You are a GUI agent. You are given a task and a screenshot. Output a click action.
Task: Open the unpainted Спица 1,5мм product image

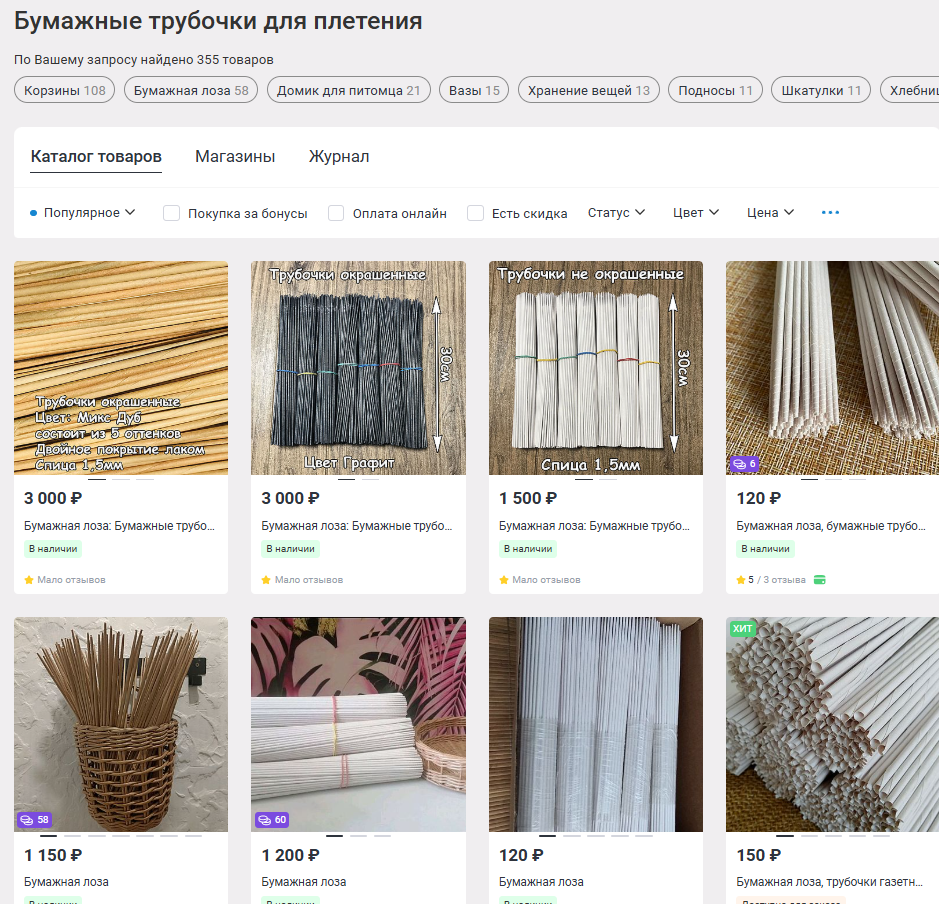[x=596, y=368]
